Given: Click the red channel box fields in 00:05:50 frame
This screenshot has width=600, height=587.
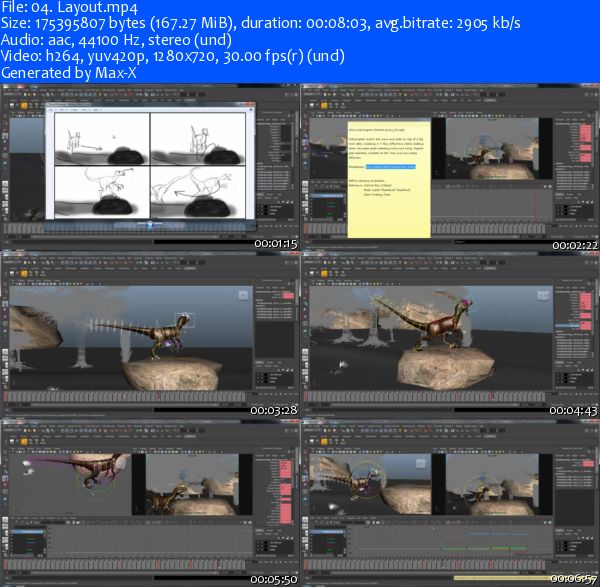Looking at the screenshot, I should pyautogui.click(x=285, y=492).
